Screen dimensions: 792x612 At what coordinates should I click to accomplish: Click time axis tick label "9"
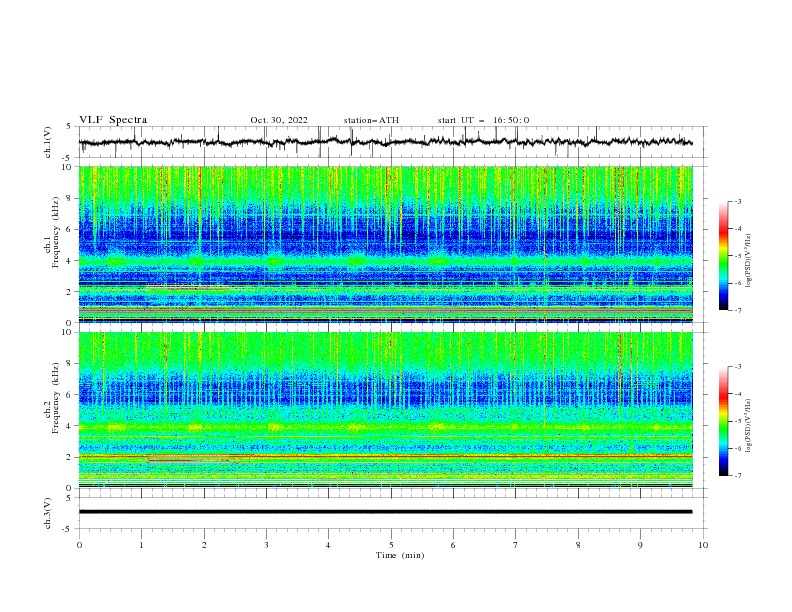pyautogui.click(x=640, y=545)
